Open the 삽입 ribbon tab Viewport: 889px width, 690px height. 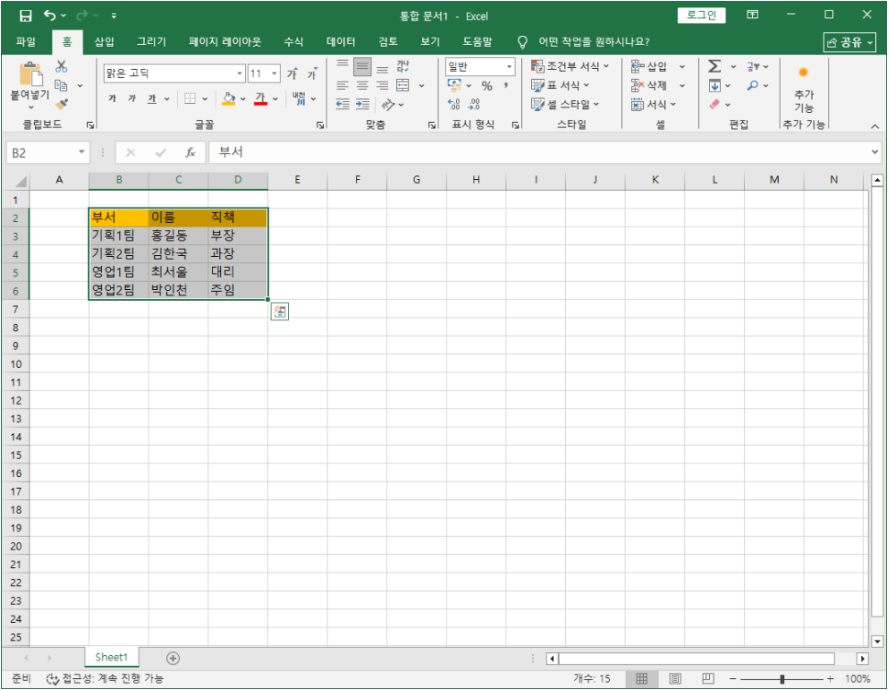104,42
